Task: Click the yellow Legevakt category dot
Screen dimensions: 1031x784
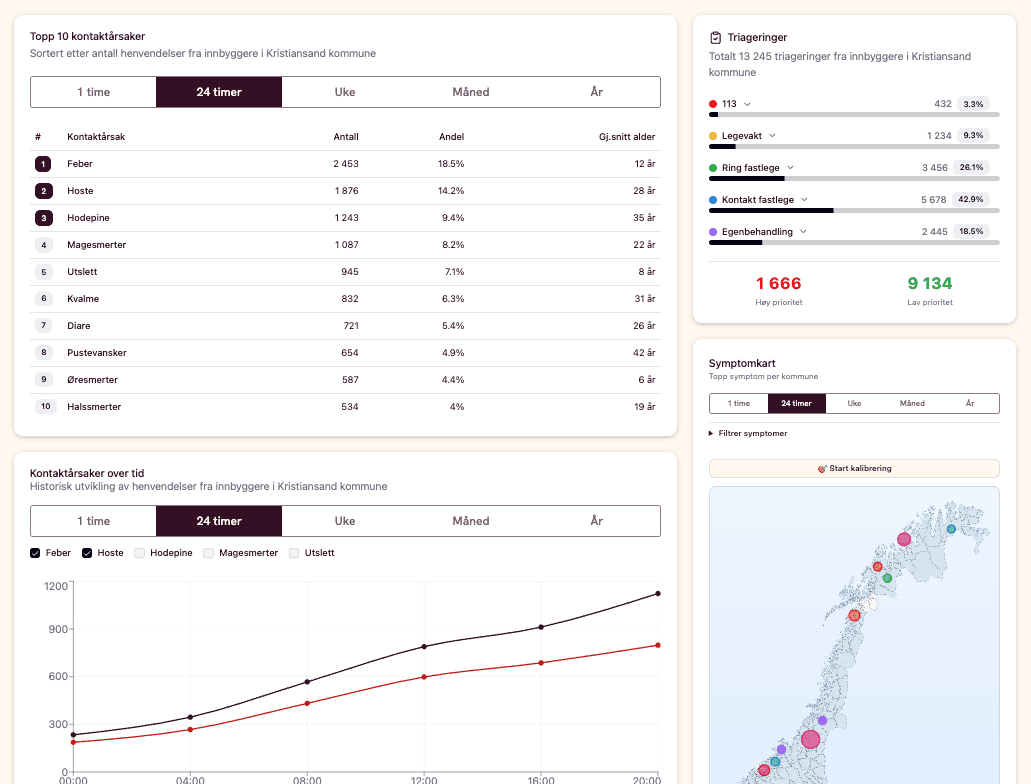Action: (x=713, y=136)
